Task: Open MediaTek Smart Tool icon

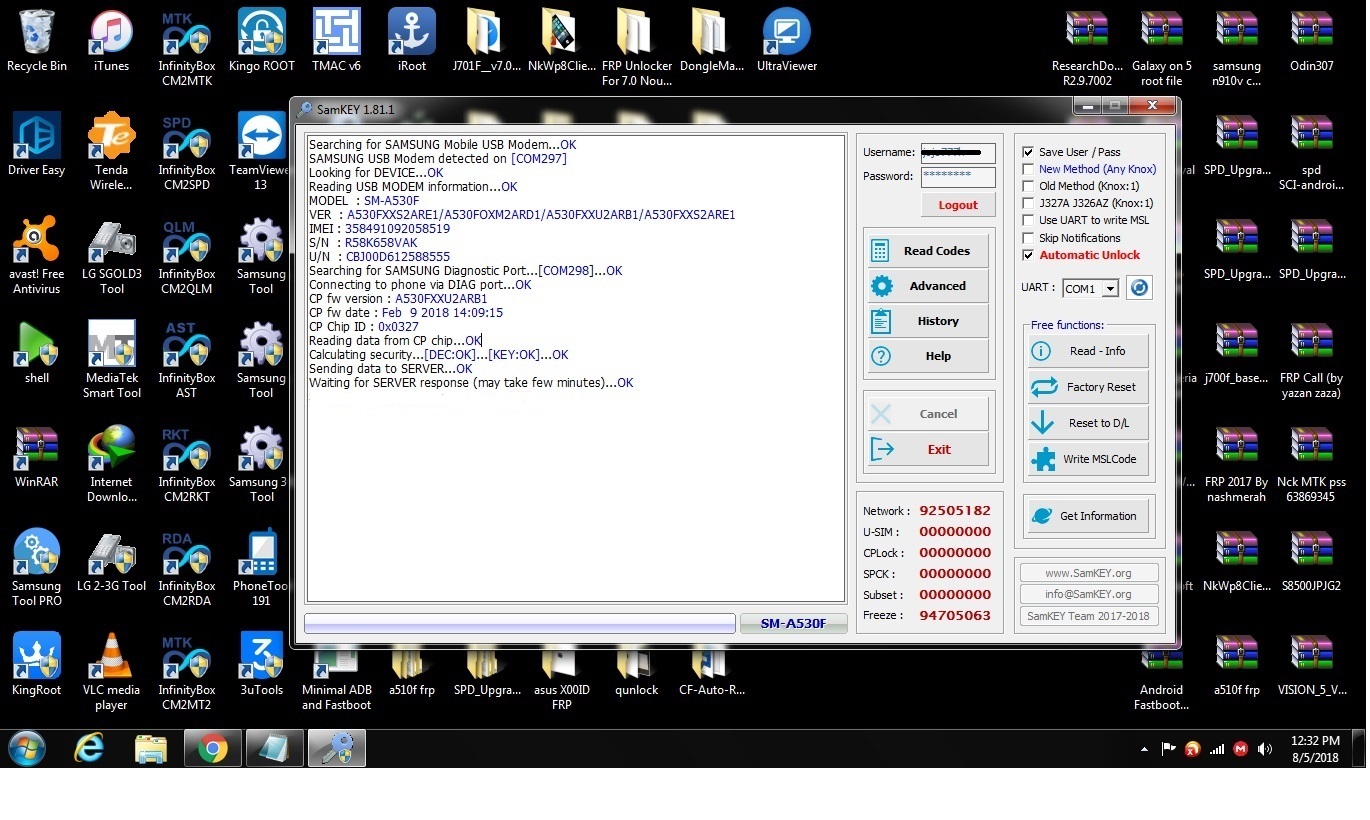Action: [111, 361]
